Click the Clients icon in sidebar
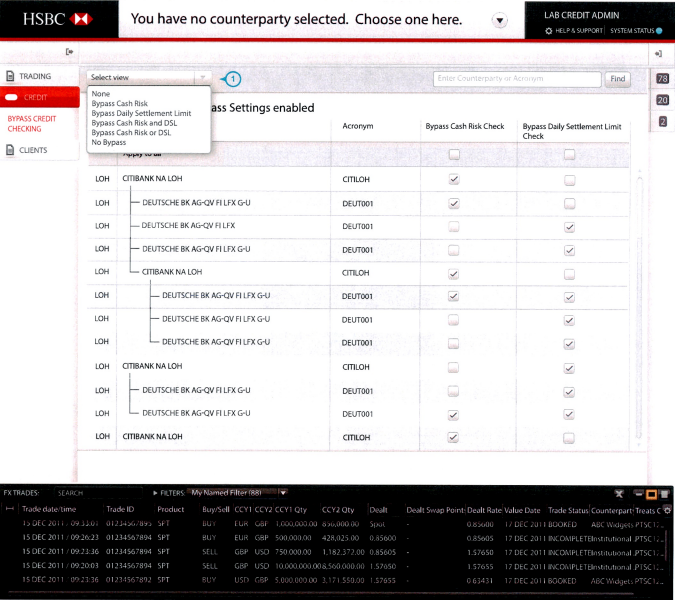This screenshot has height=600, width=675. 12,150
